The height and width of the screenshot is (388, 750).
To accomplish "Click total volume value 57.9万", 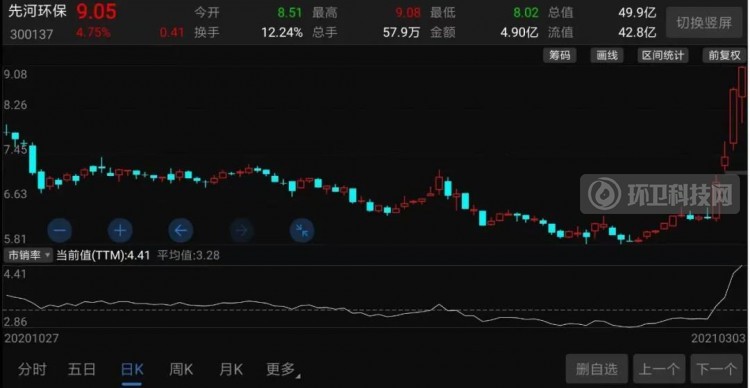I will [x=401, y=33].
